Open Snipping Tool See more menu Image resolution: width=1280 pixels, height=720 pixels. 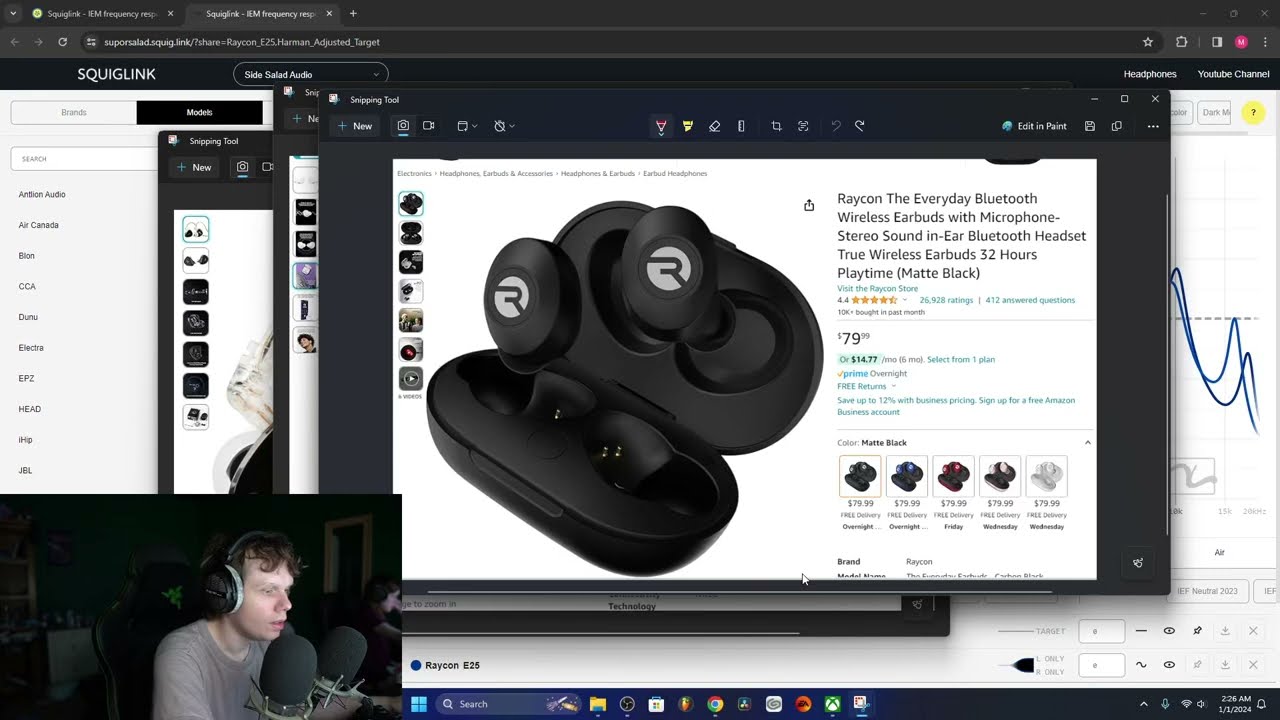[1153, 126]
